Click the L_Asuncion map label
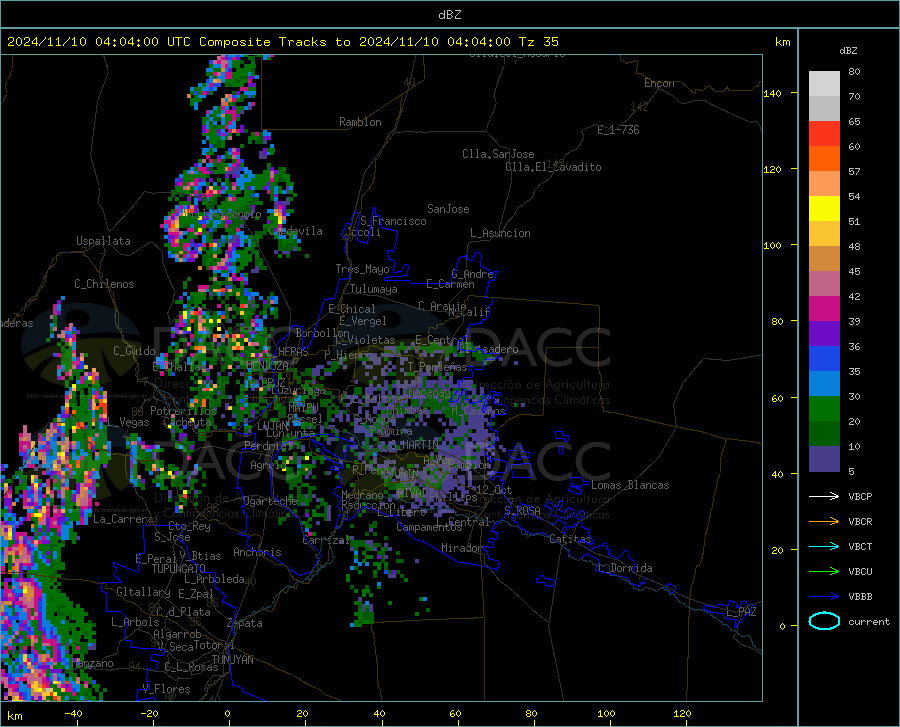900x727 pixels. 500,233
